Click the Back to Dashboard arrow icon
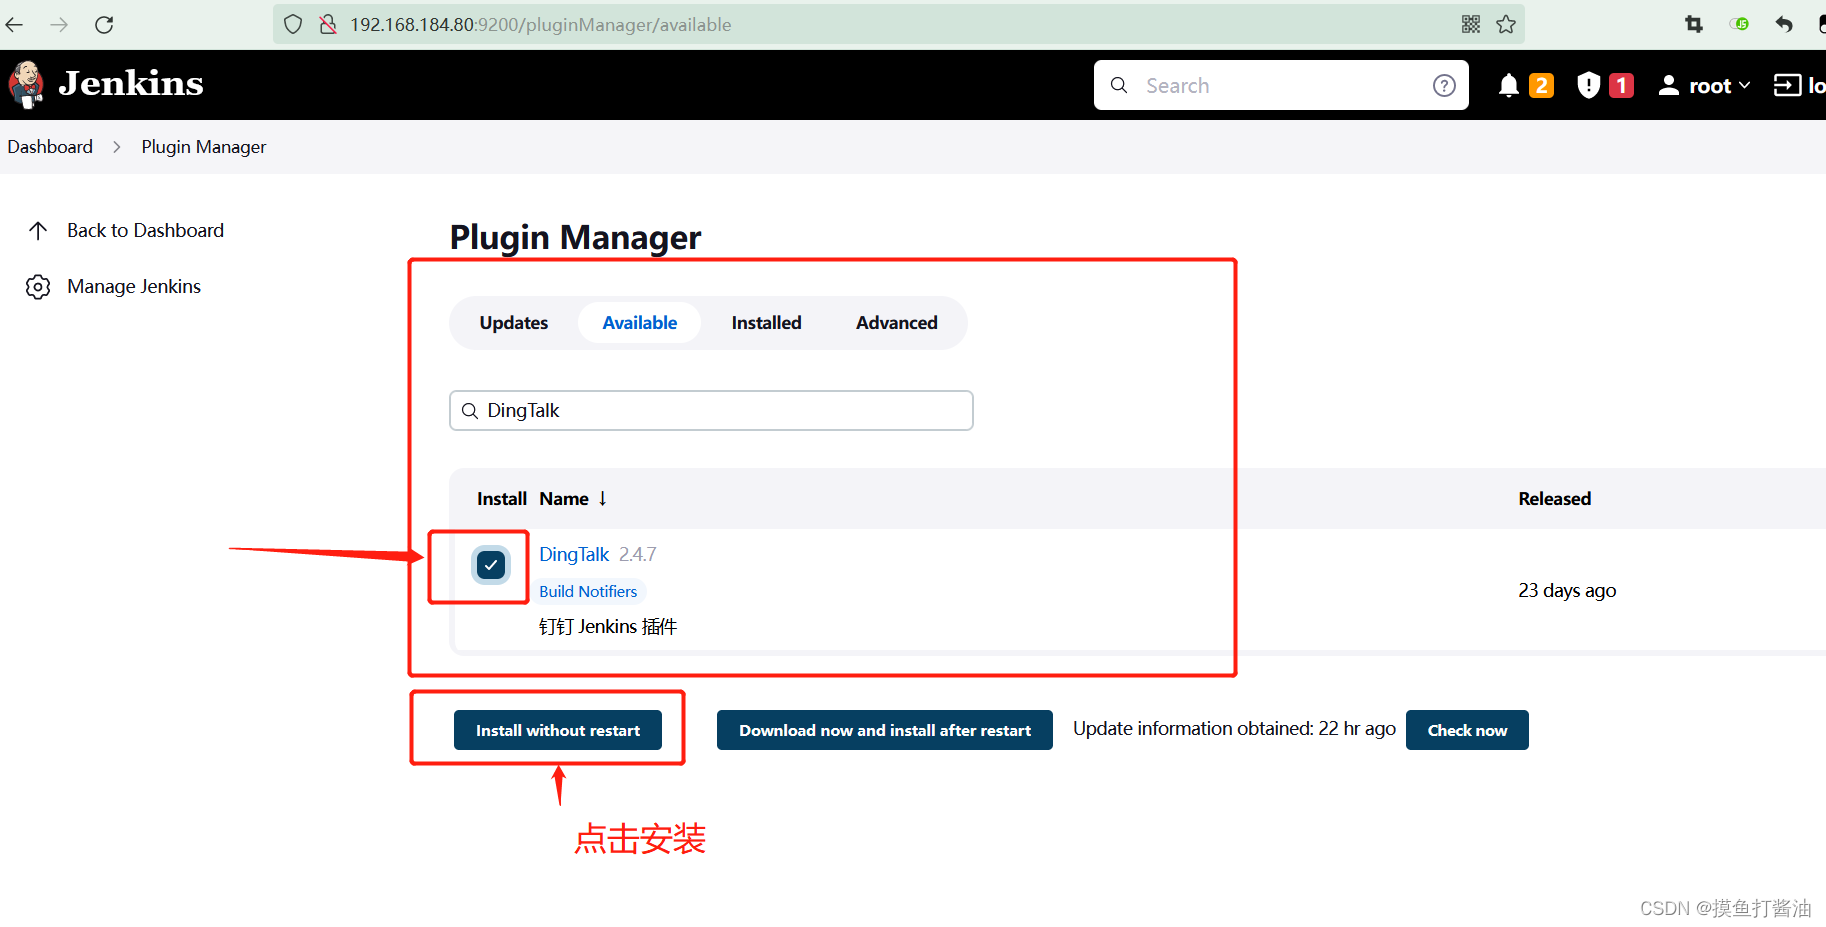This screenshot has height=927, width=1826. pyautogui.click(x=38, y=231)
